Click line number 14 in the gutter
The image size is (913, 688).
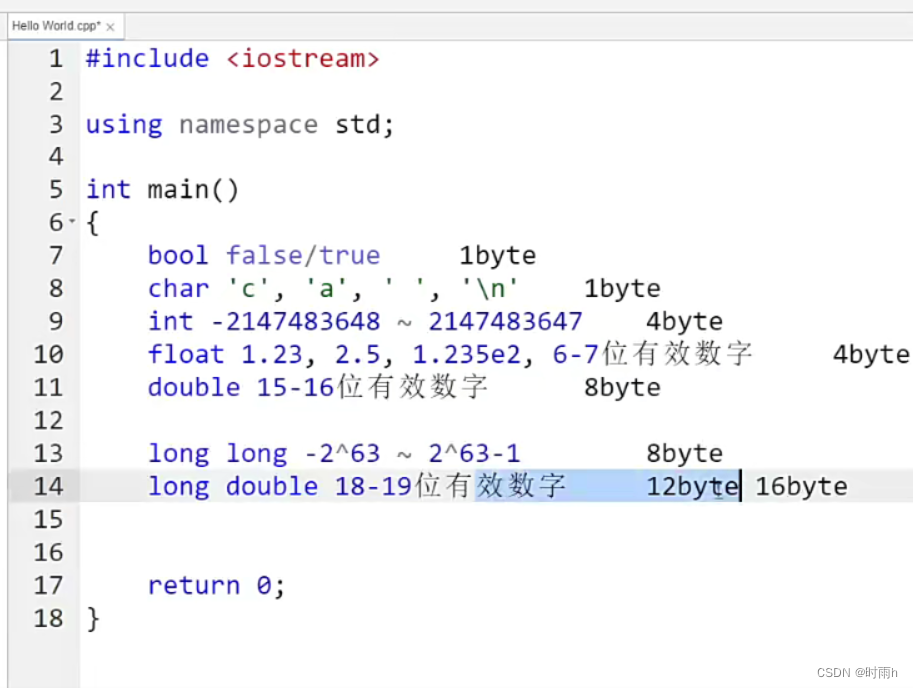47,486
